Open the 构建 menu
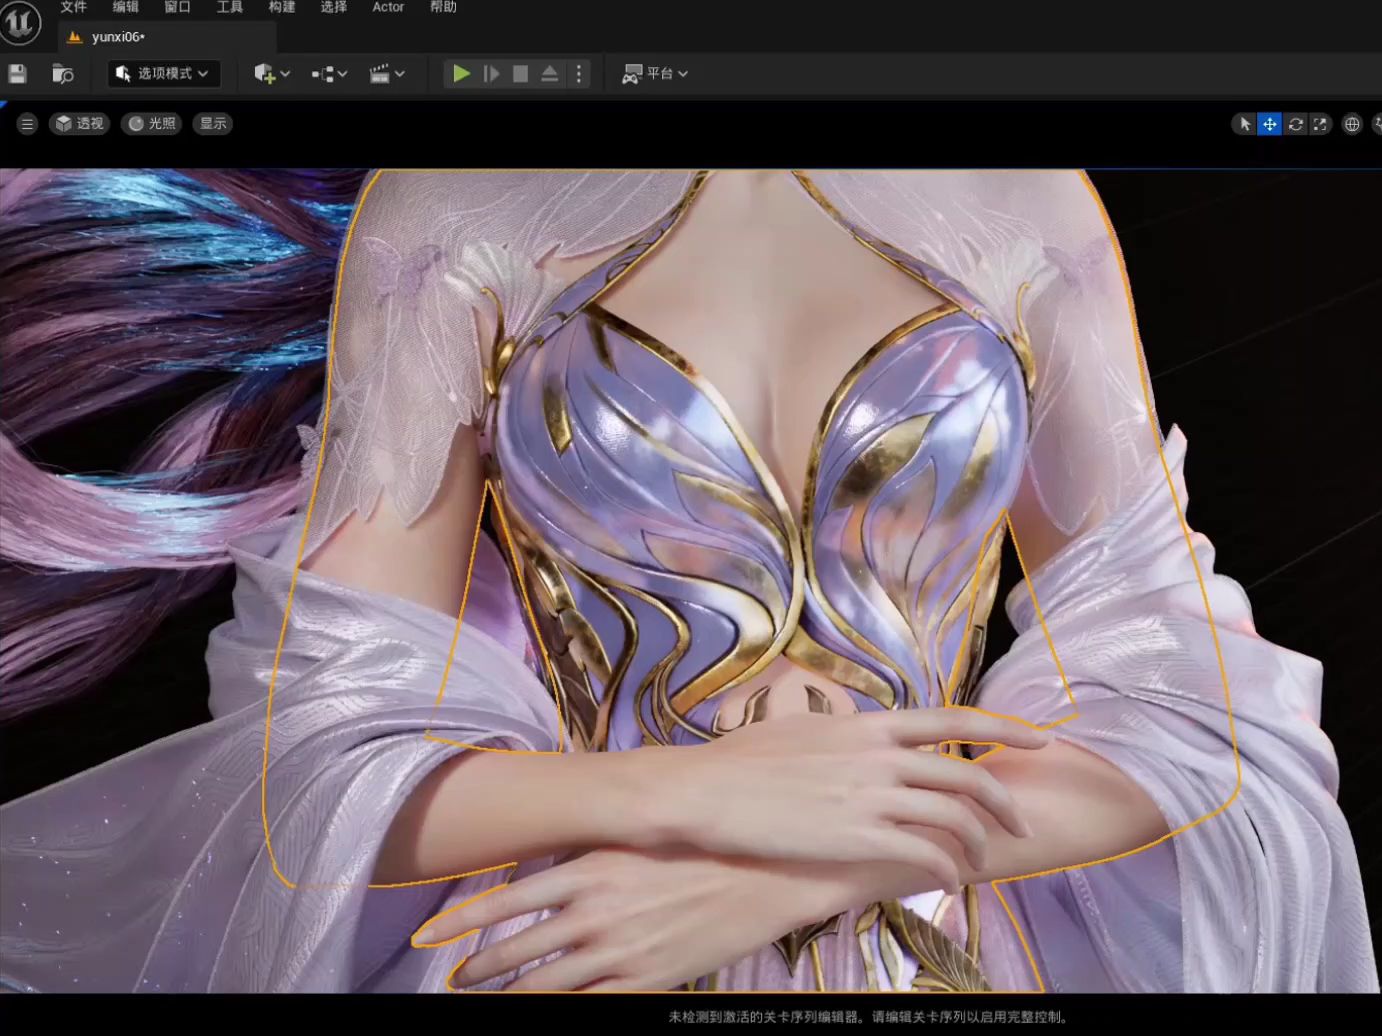1382x1036 pixels. pos(282,7)
